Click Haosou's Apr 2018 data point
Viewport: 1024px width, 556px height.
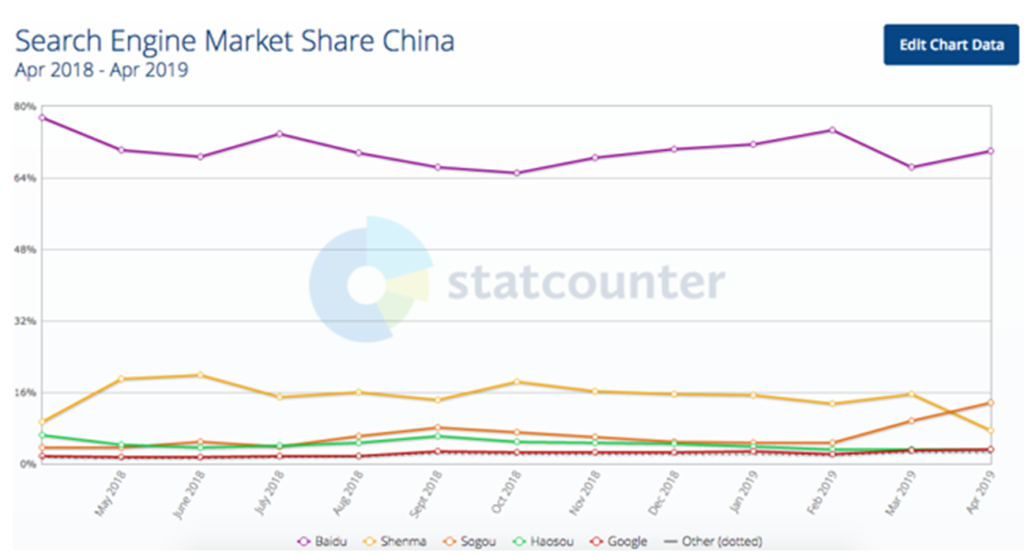pos(42,435)
